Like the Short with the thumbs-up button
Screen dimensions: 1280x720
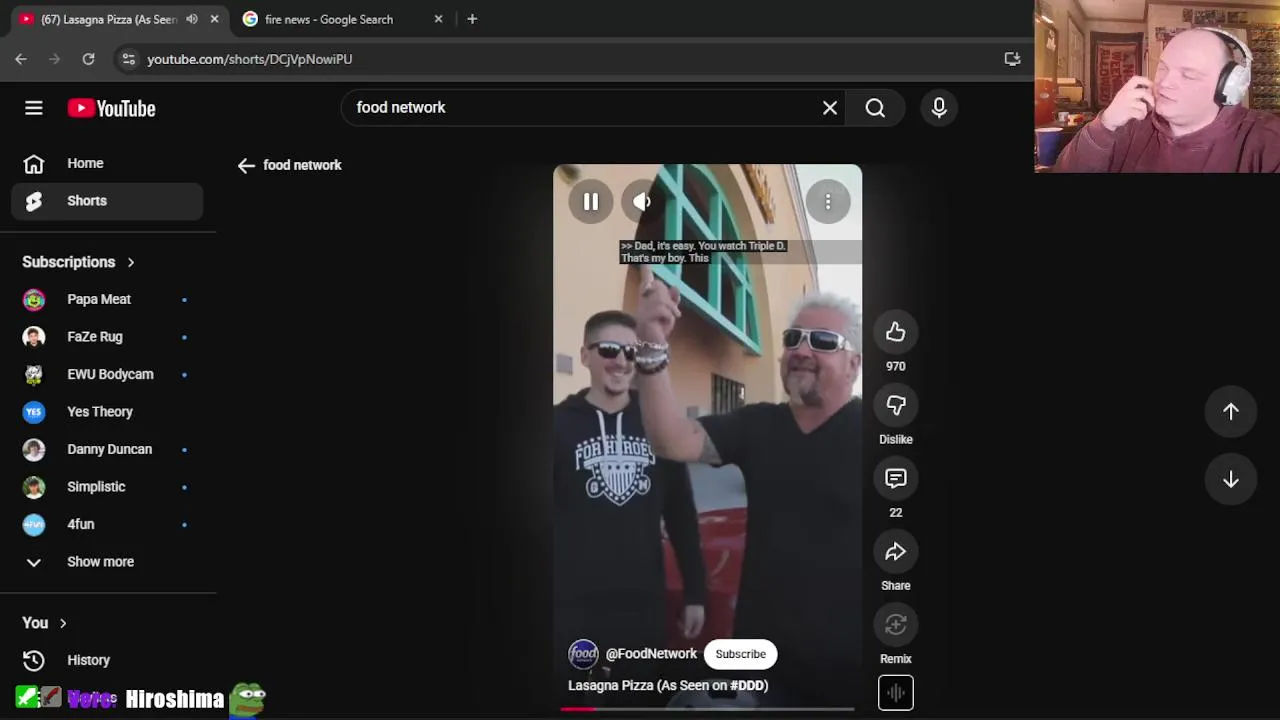(895, 333)
